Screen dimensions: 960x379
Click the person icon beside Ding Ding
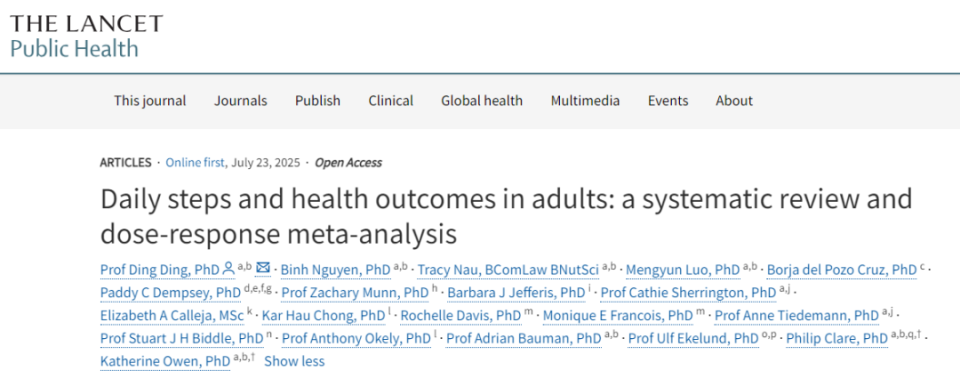[x=228, y=269]
